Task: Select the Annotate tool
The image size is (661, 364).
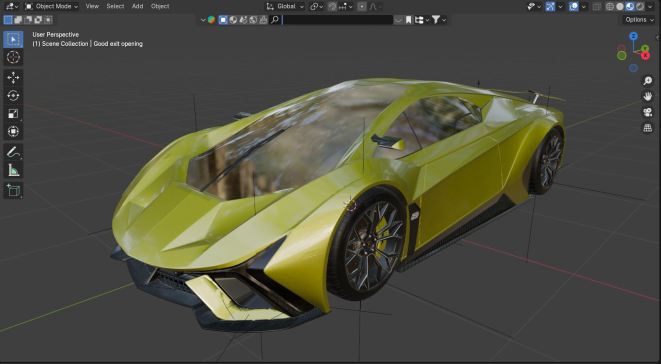Action: pyautogui.click(x=13, y=152)
